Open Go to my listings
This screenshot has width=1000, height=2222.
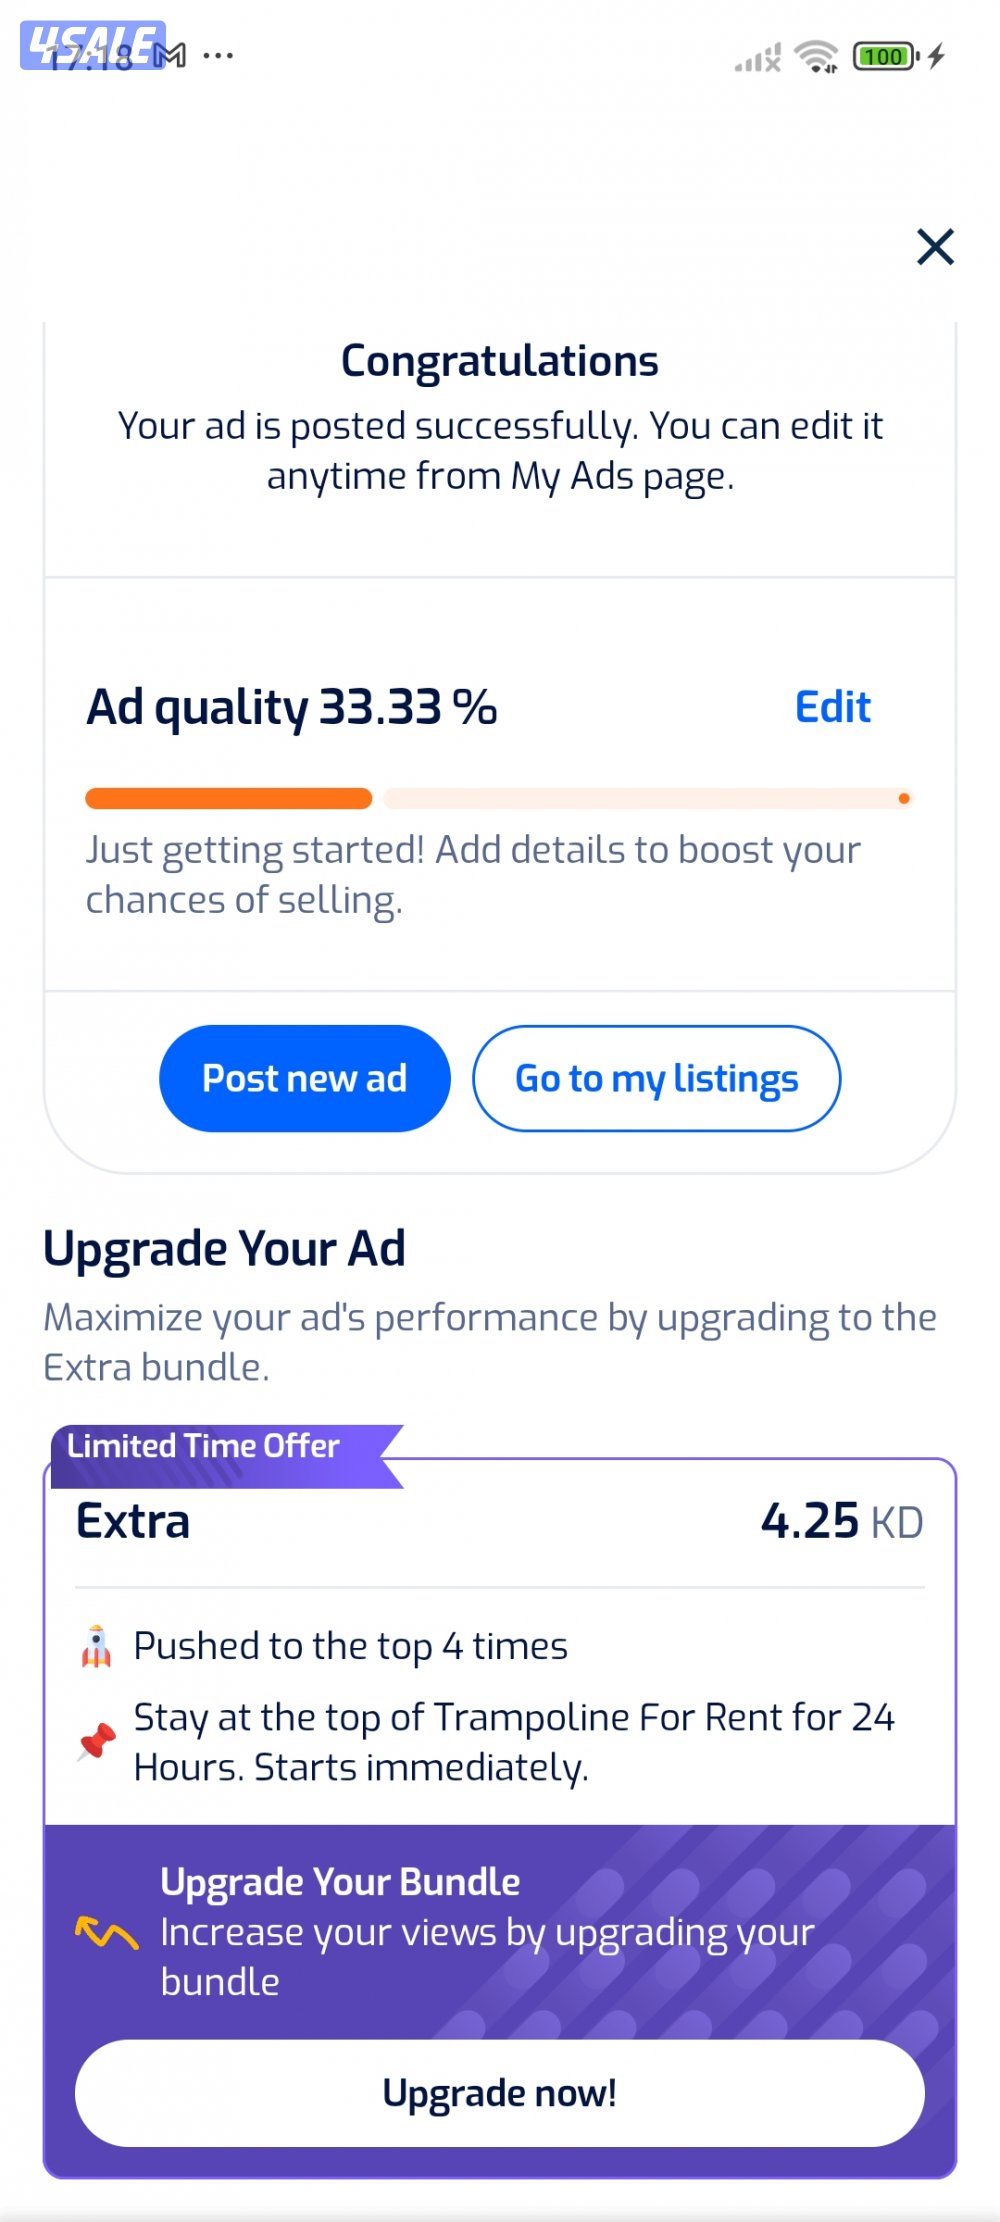[x=656, y=1079]
